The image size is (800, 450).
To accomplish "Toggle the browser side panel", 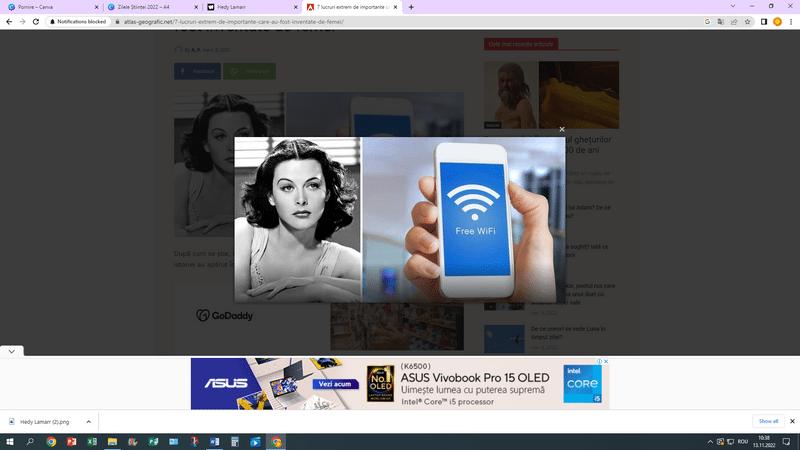I will point(764,21).
